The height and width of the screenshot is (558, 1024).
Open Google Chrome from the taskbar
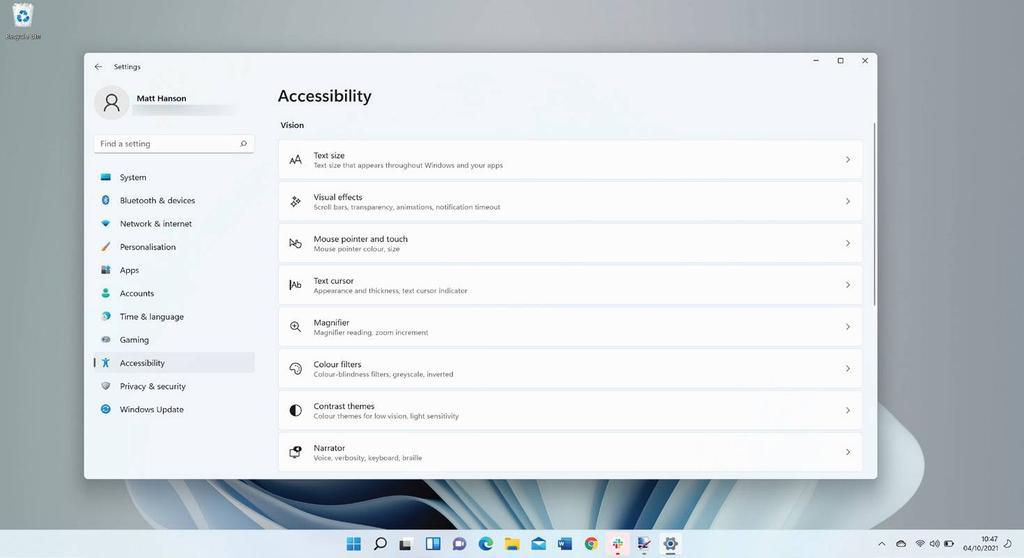(x=591, y=544)
